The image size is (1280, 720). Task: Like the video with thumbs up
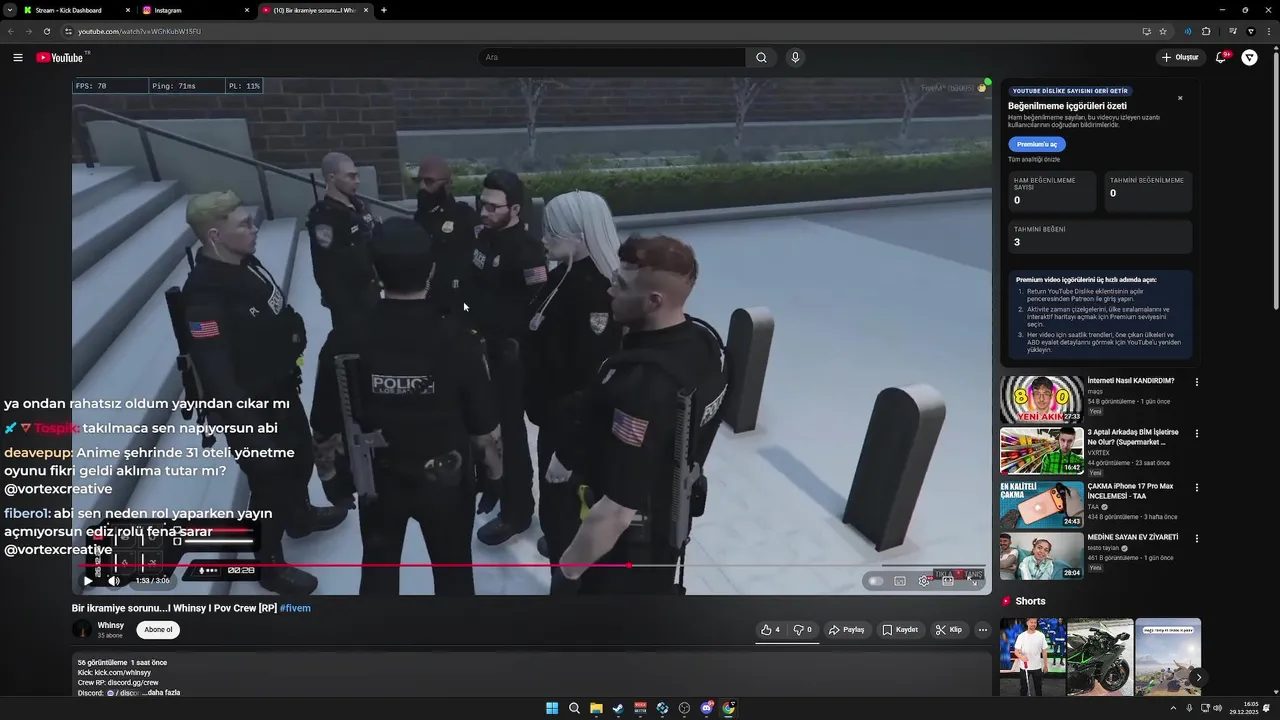[x=770, y=630]
